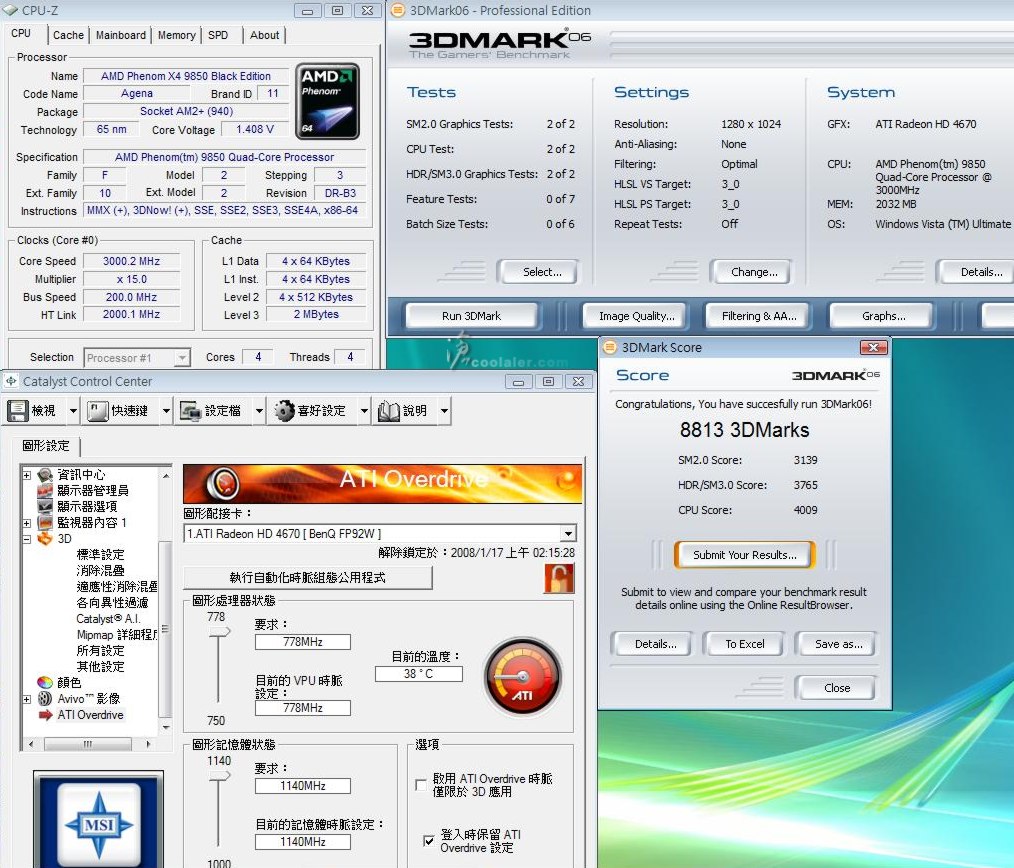Screen dimensions: 1014x868
Task: Expand the 資訊中心 tree node
Action: tap(27, 475)
